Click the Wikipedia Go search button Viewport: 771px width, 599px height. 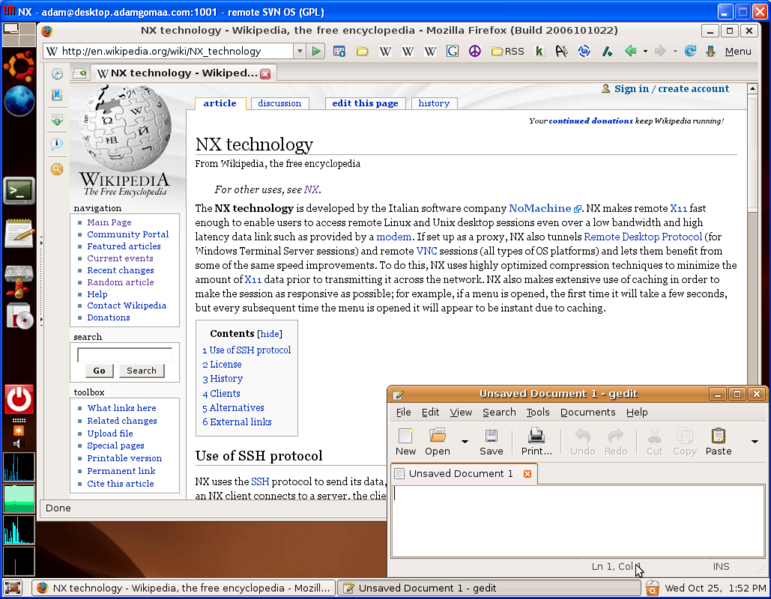[99, 370]
